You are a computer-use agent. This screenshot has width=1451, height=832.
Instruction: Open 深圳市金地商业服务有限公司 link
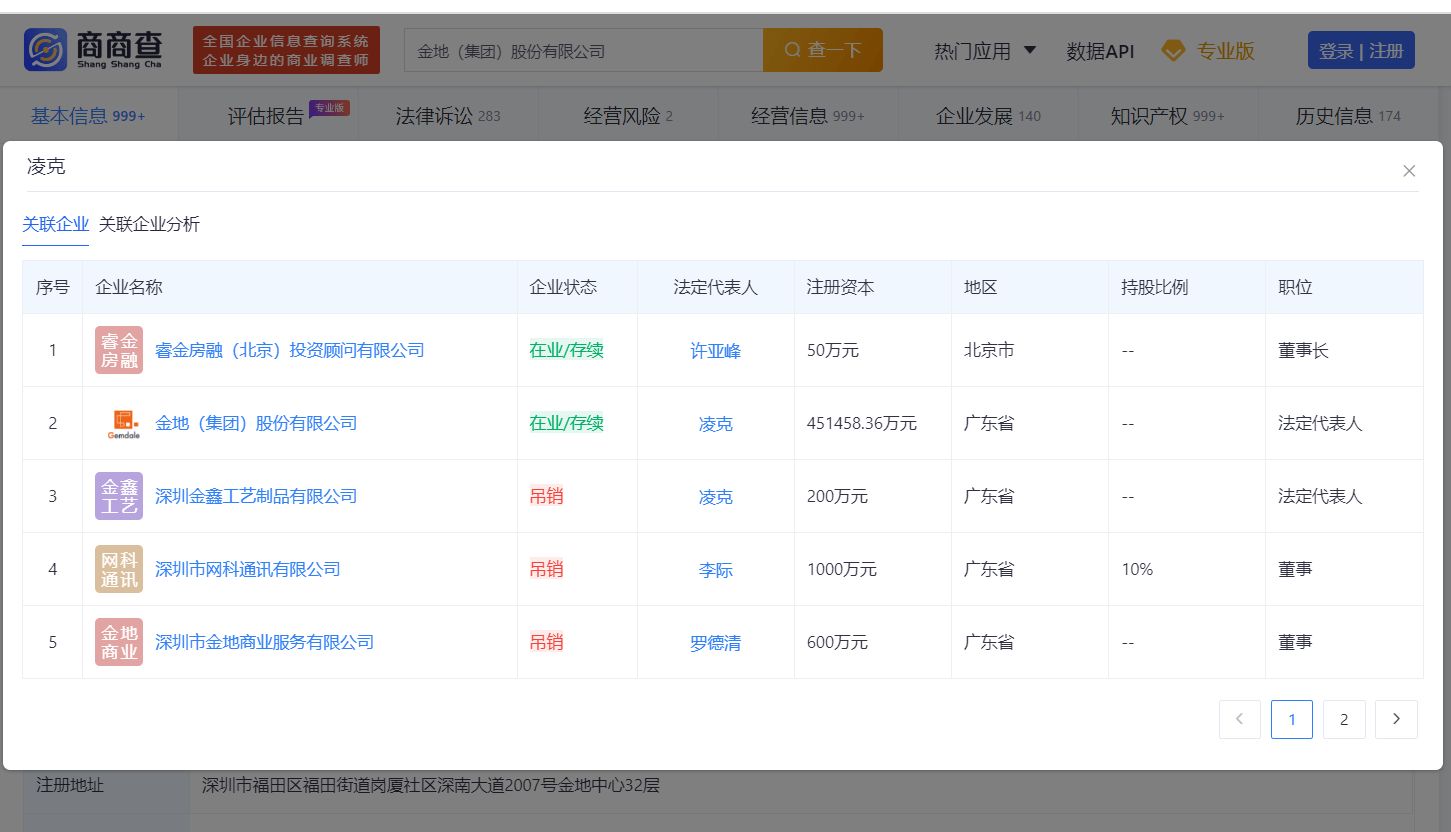coord(265,642)
